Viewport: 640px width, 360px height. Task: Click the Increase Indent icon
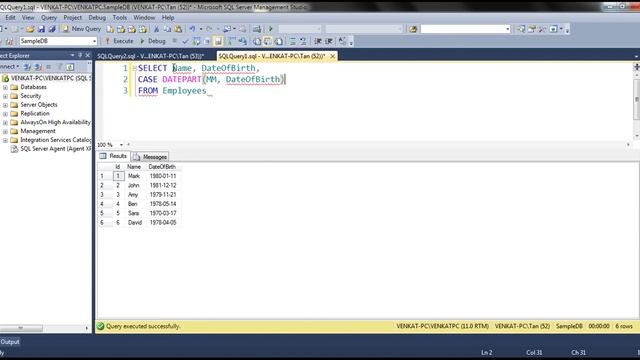pos(329,41)
